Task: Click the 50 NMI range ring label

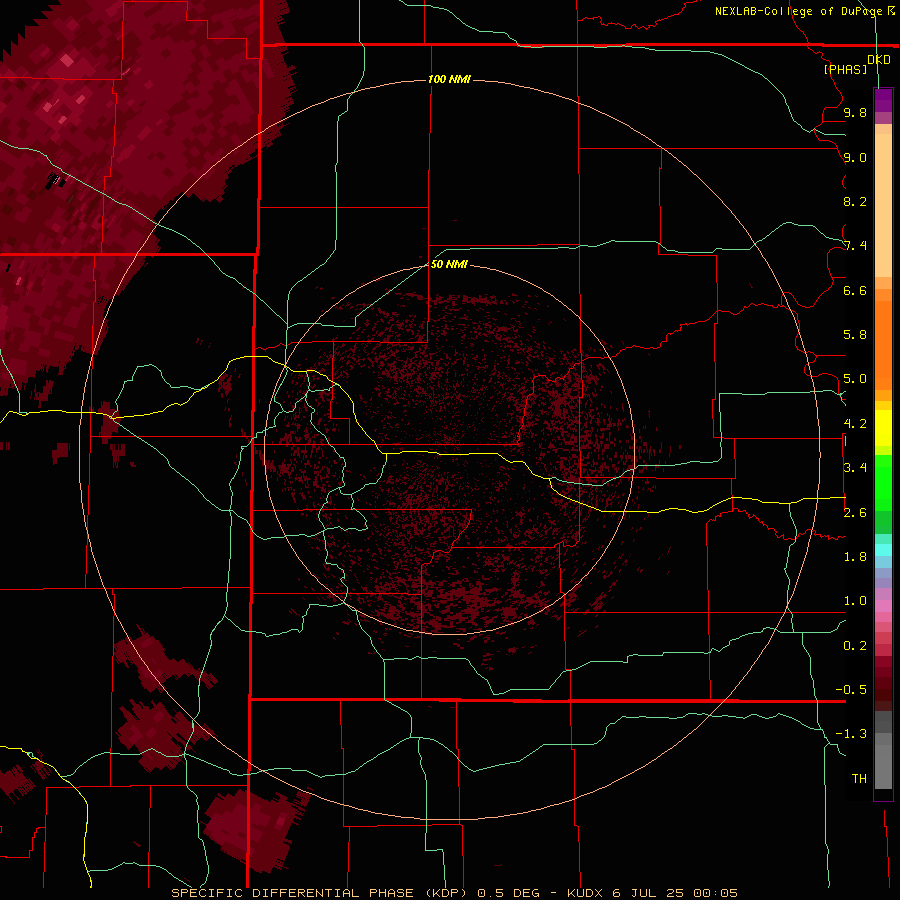Action: pos(449,264)
